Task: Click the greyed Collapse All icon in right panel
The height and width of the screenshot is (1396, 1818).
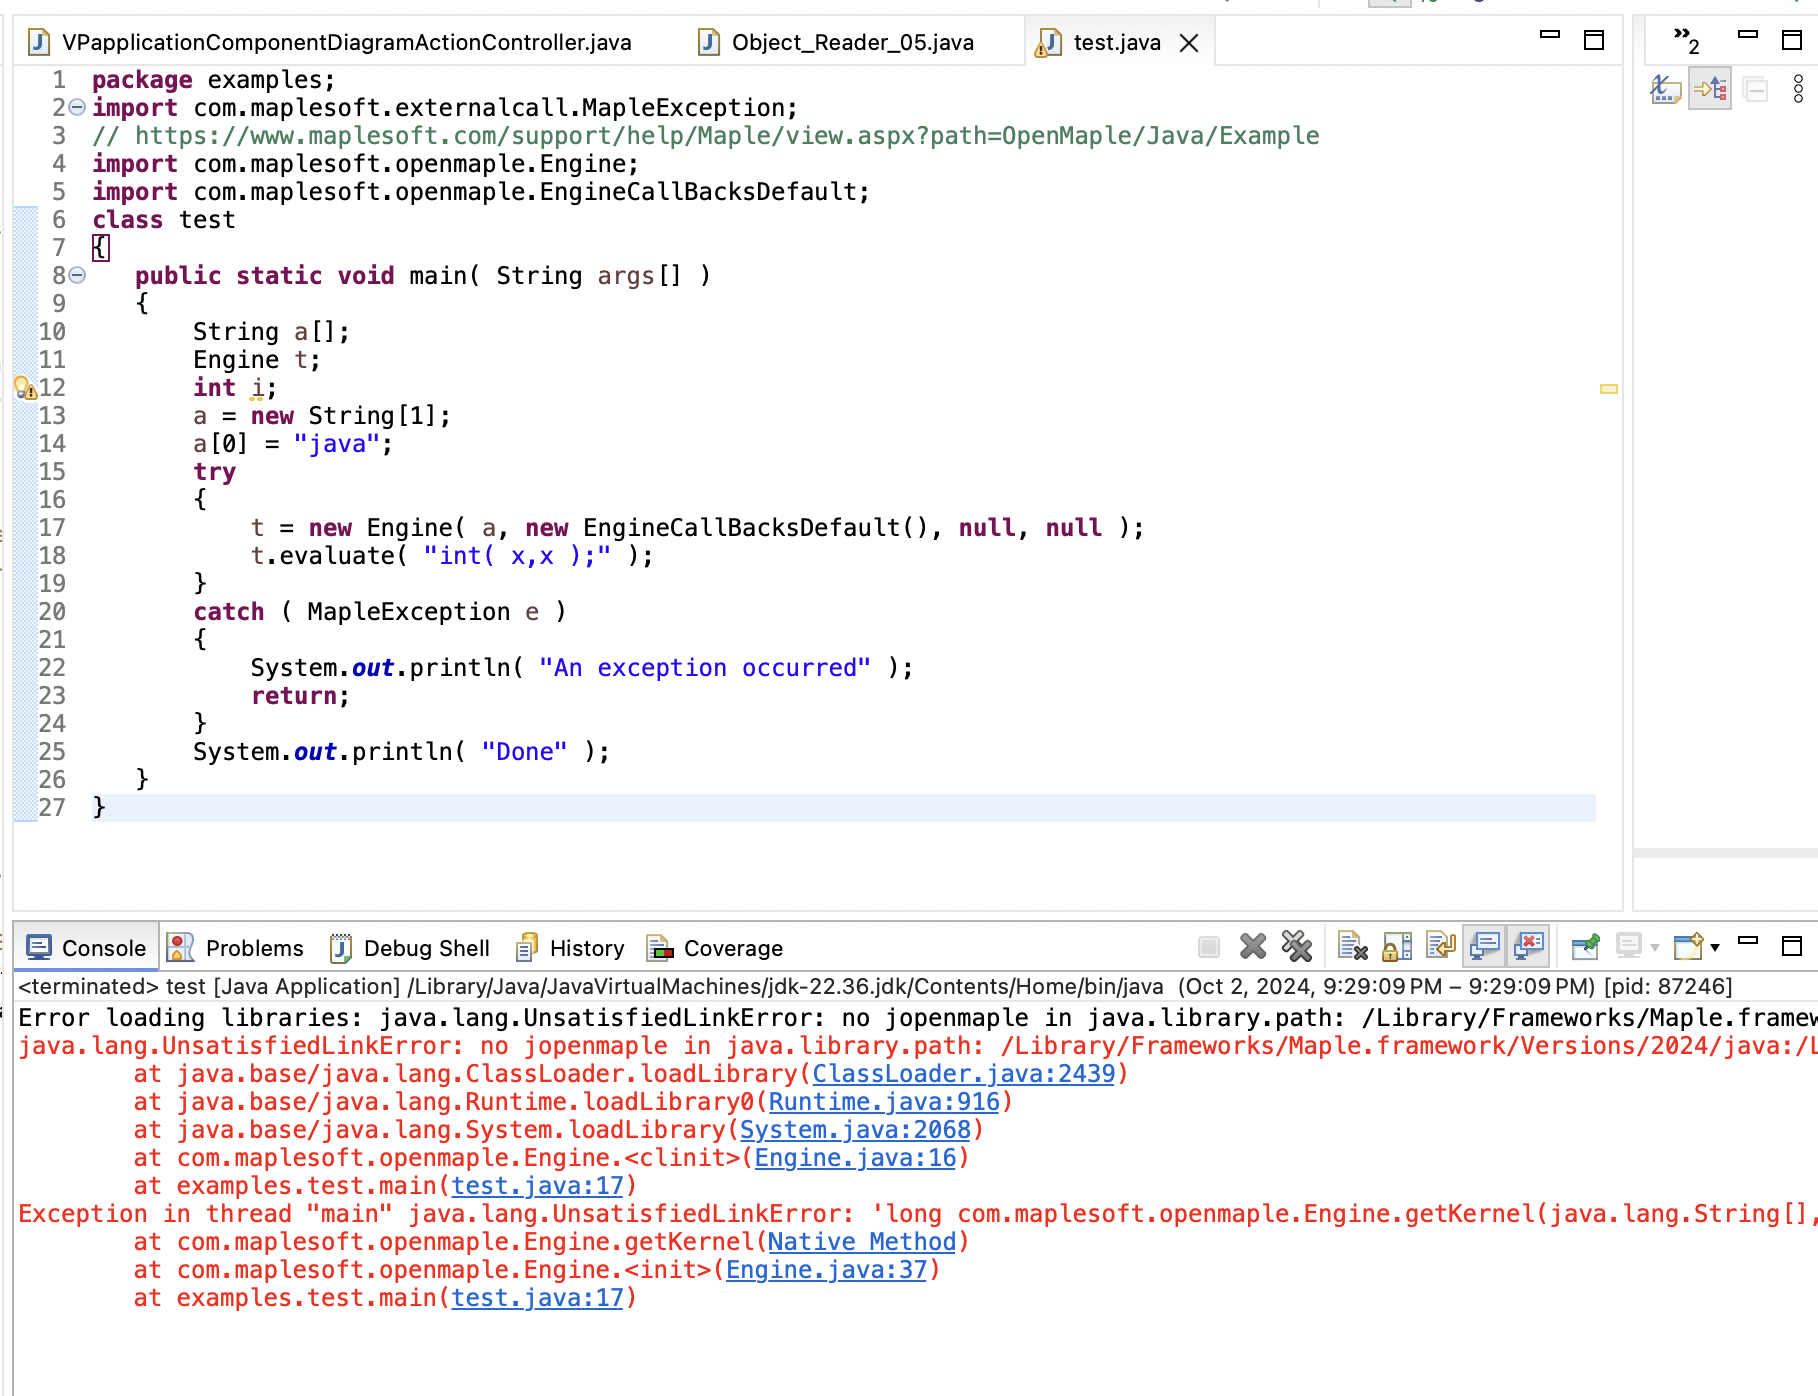Action: tap(1755, 90)
